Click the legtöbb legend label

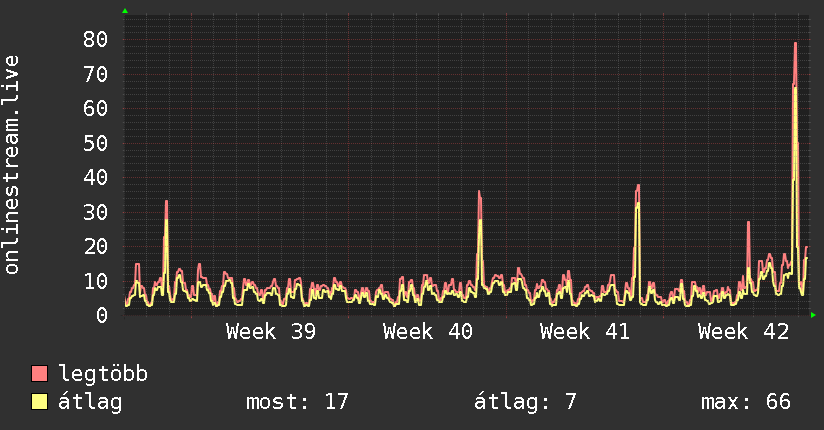(x=103, y=374)
